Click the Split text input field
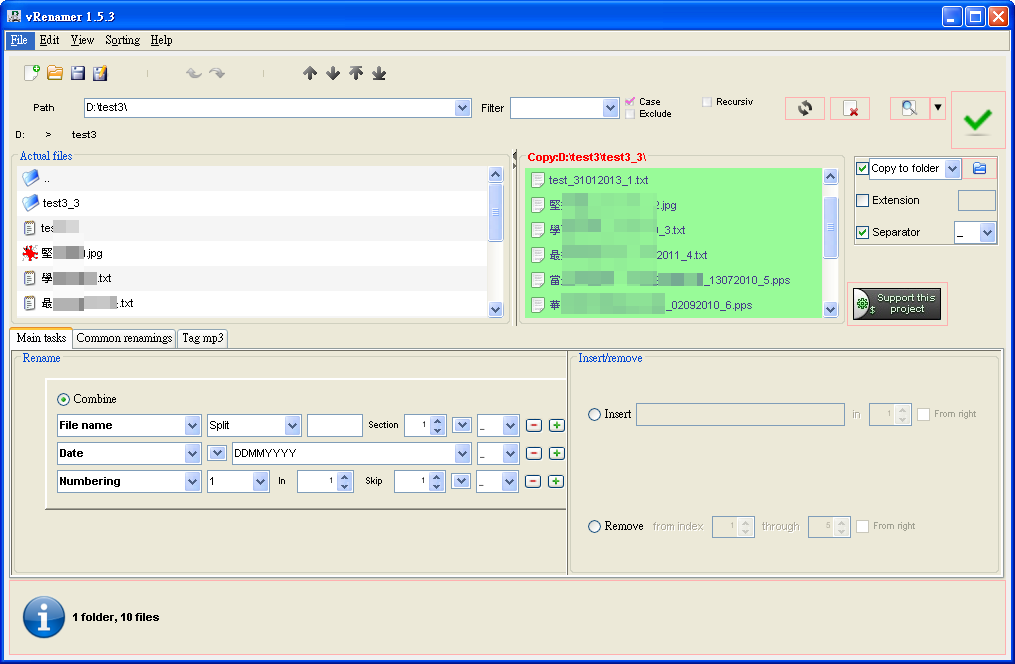The height and width of the screenshot is (664, 1015). point(335,425)
